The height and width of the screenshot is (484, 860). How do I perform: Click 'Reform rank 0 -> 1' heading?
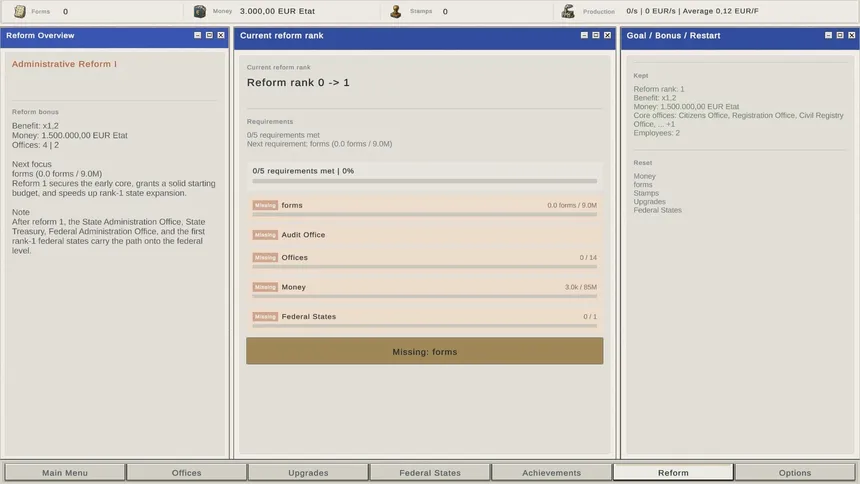tap(298, 82)
